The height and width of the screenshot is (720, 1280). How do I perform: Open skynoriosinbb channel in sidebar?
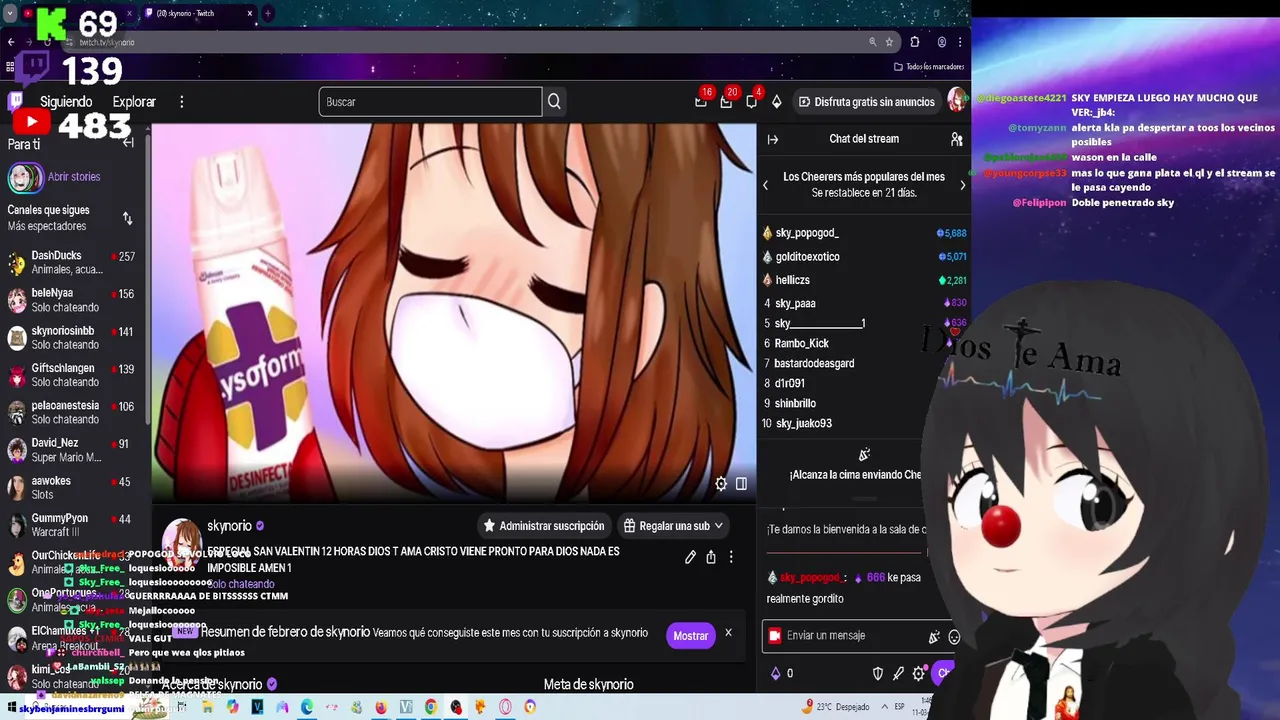pyautogui.click(x=70, y=337)
